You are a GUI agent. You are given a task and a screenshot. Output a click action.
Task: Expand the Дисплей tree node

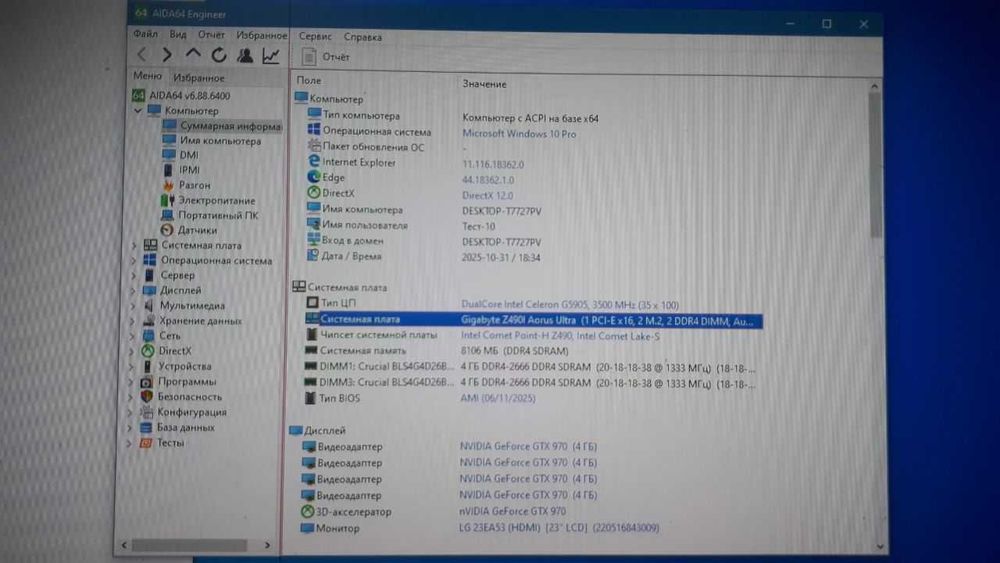point(133,291)
